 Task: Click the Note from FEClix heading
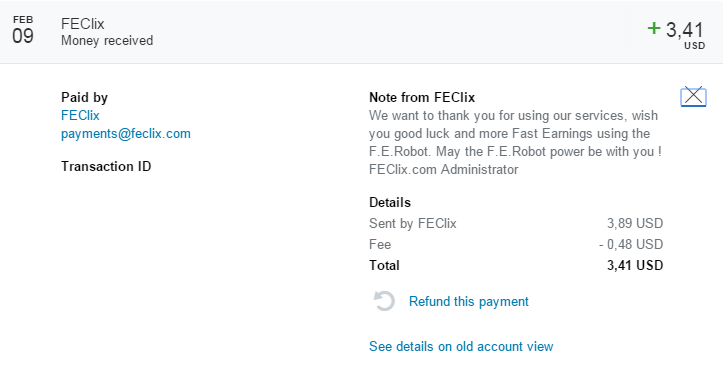click(422, 97)
